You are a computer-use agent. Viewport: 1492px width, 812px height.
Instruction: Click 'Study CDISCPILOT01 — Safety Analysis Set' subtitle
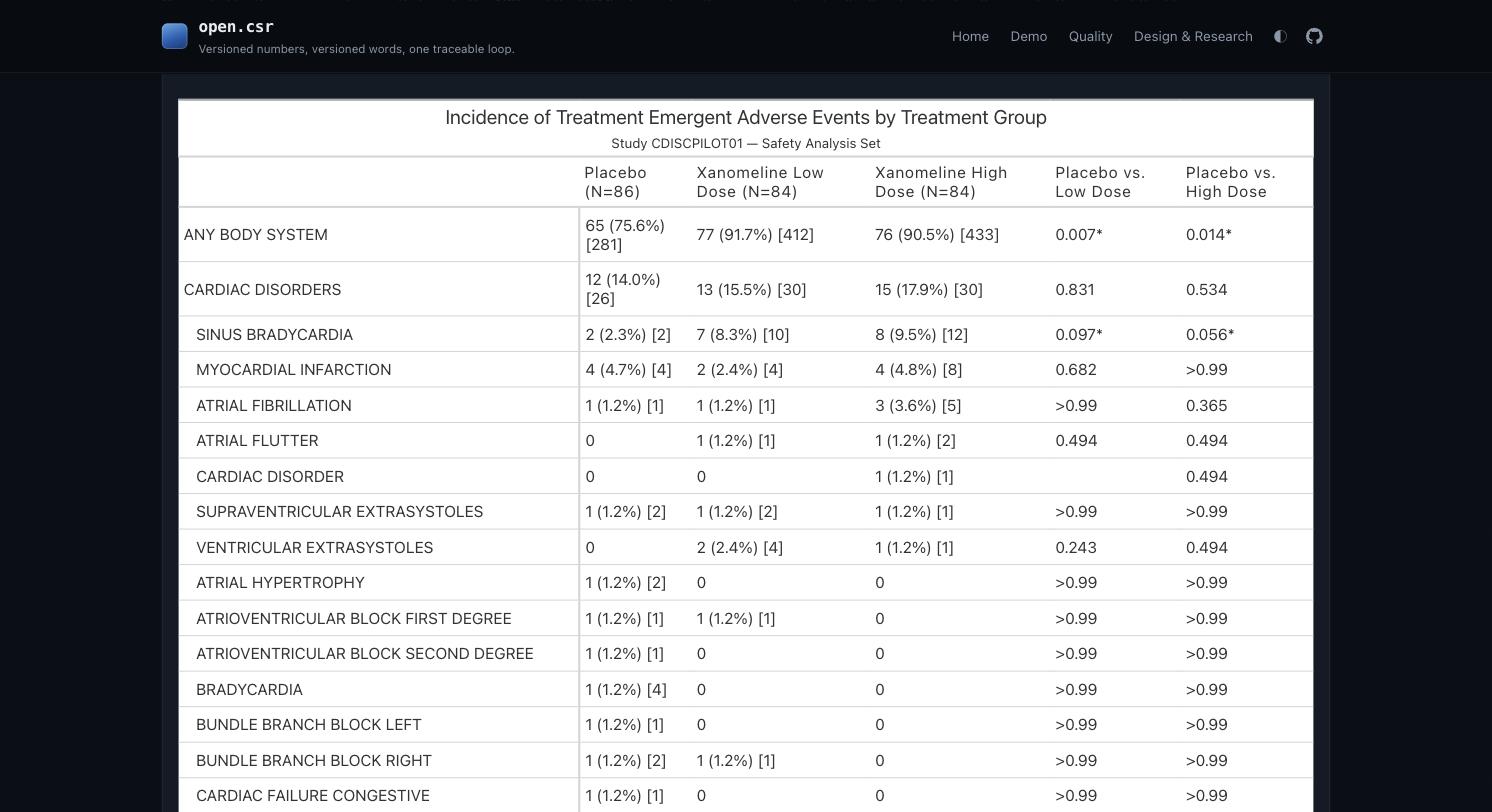[x=746, y=143]
